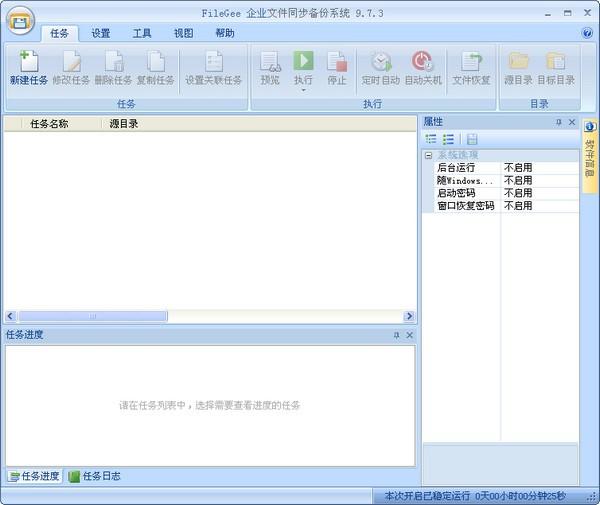Open the 软件信息 side tab
The image size is (600, 505).
point(590,156)
